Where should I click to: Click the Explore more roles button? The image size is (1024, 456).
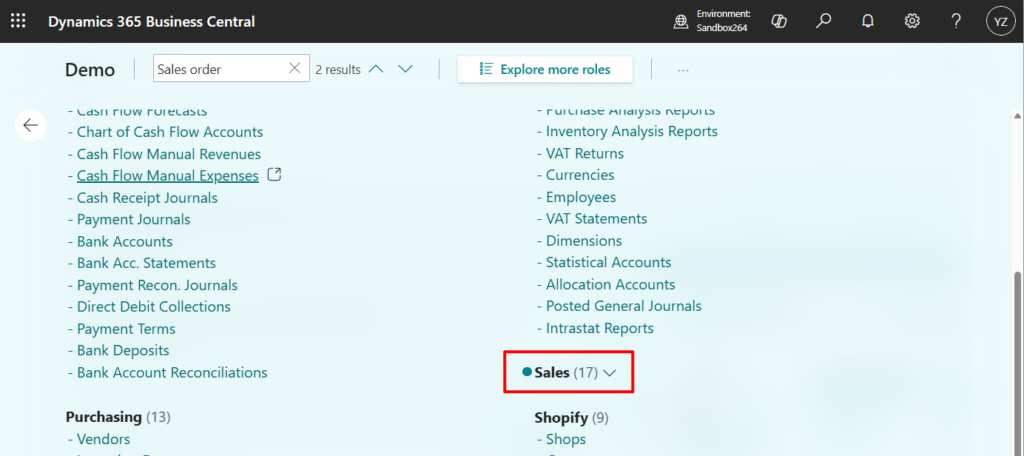click(544, 69)
